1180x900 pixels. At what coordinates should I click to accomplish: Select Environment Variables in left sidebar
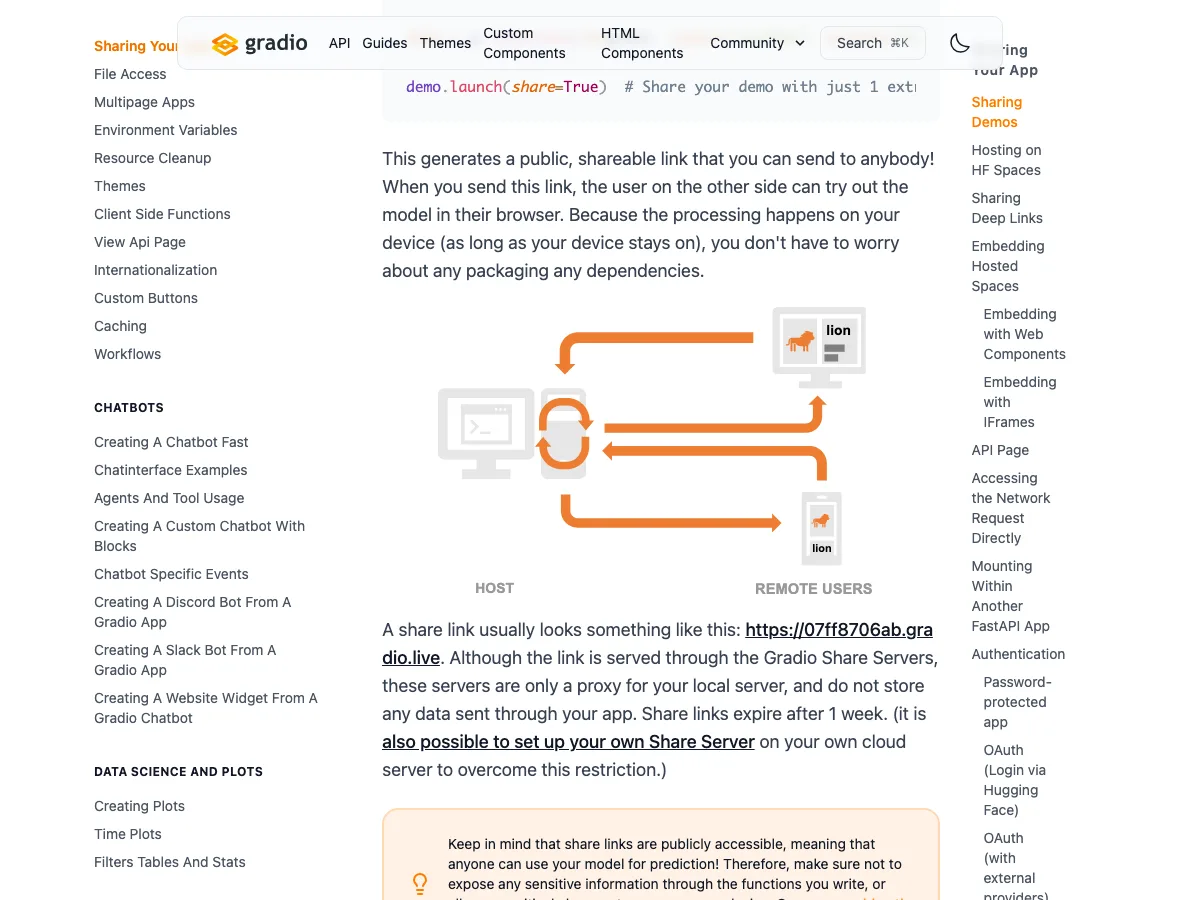click(166, 130)
